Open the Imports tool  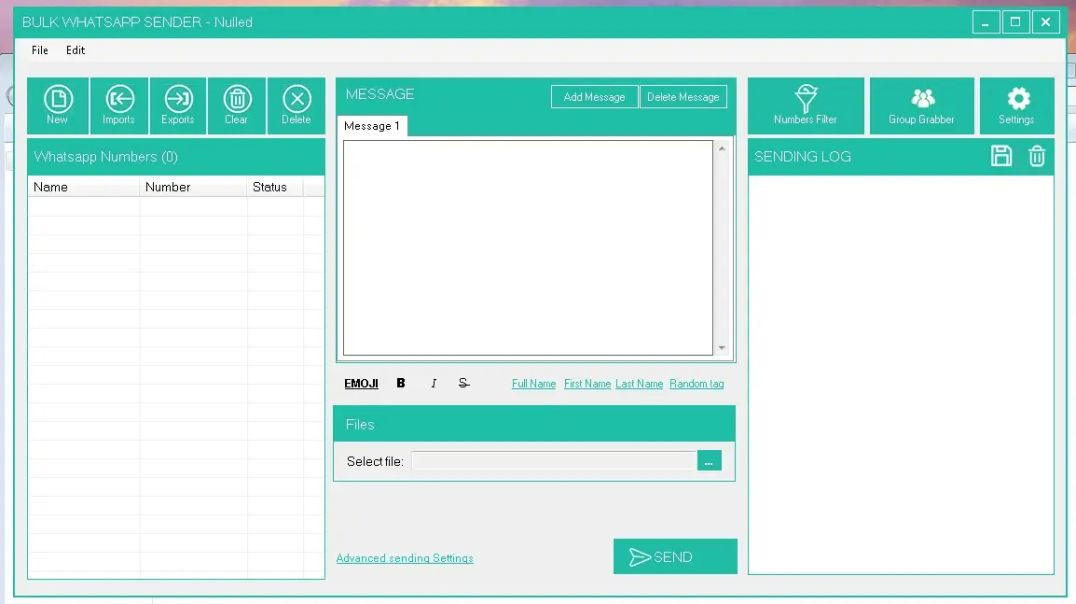click(118, 104)
